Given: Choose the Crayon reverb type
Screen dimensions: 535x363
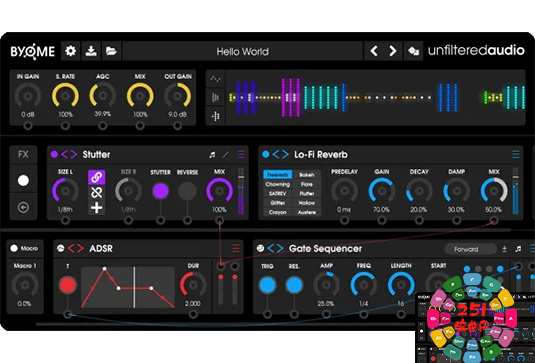Looking at the screenshot, I should [277, 212].
